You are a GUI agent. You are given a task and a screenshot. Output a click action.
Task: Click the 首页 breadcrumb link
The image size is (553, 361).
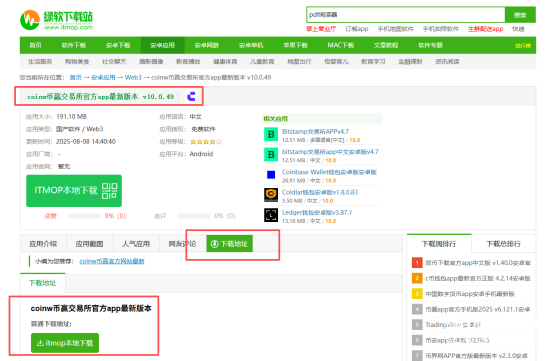pos(75,77)
